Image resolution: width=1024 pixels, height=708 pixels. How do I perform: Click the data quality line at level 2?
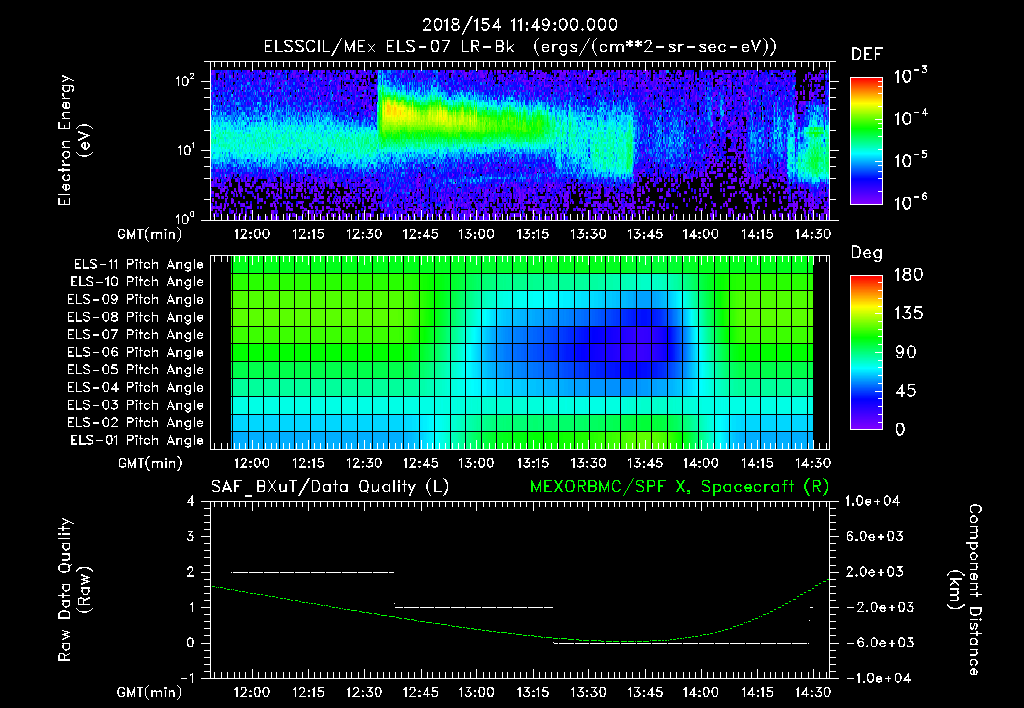coord(313,572)
